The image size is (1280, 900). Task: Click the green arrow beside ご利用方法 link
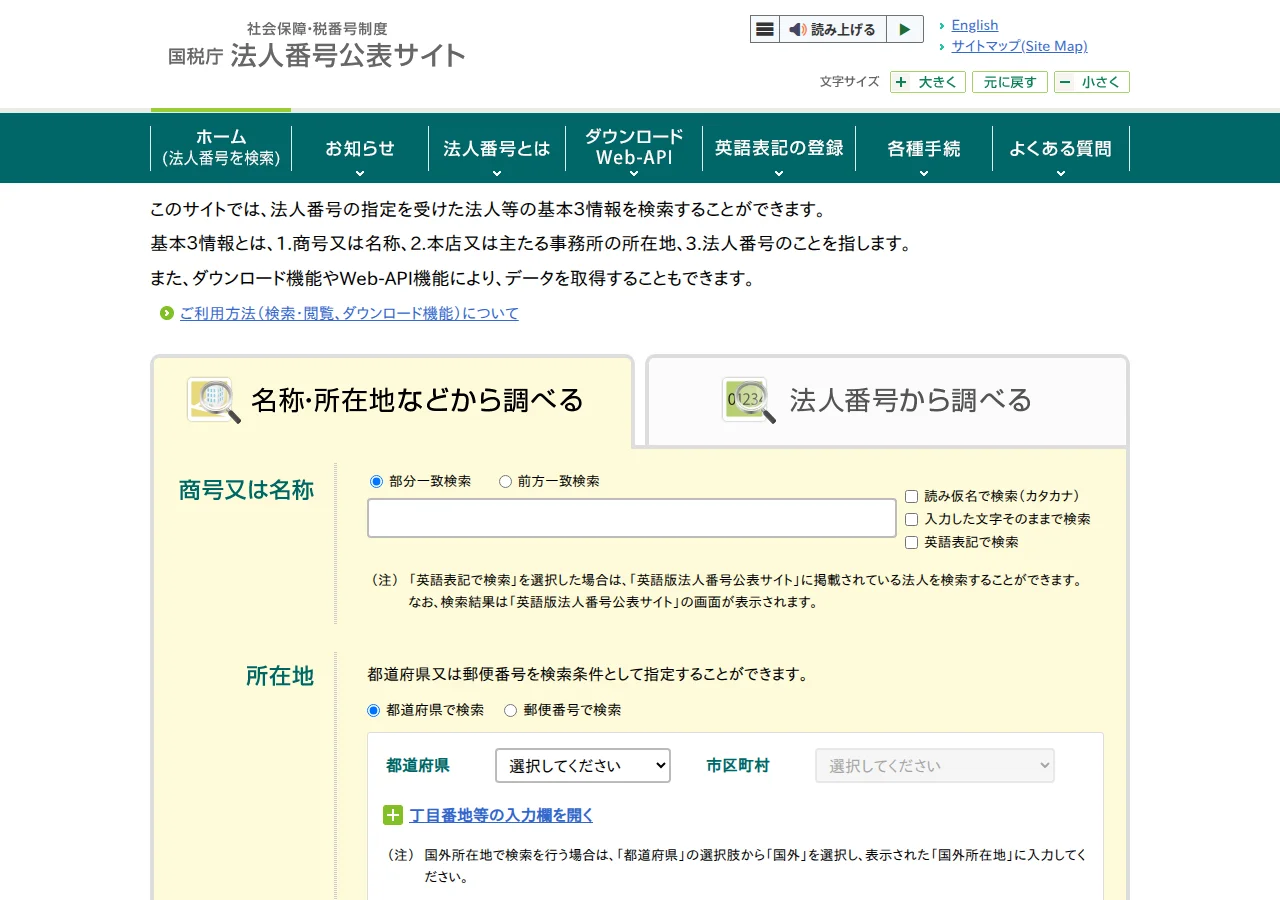point(167,314)
